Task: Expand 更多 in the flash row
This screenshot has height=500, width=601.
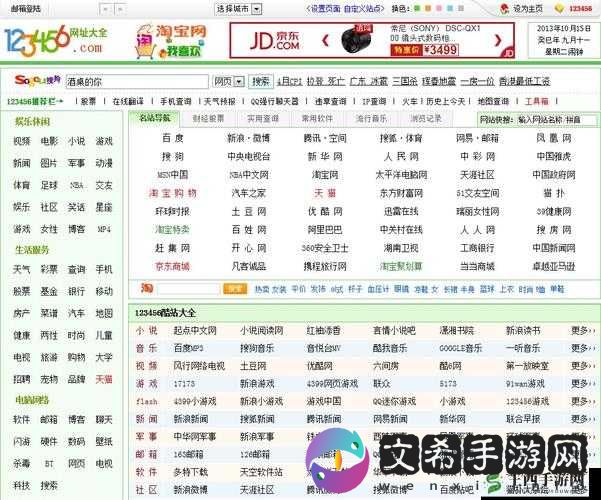Action: 583,401
